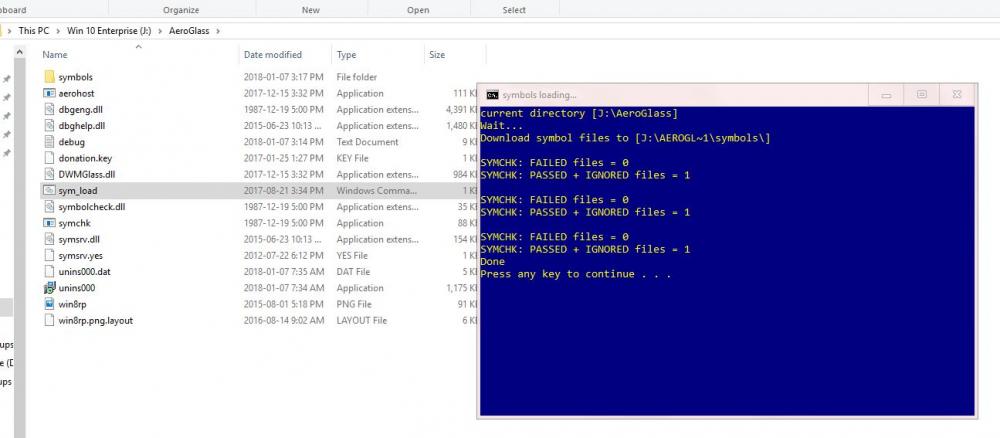
Task: Select the unins000 application installer icon
Action: click(50, 288)
